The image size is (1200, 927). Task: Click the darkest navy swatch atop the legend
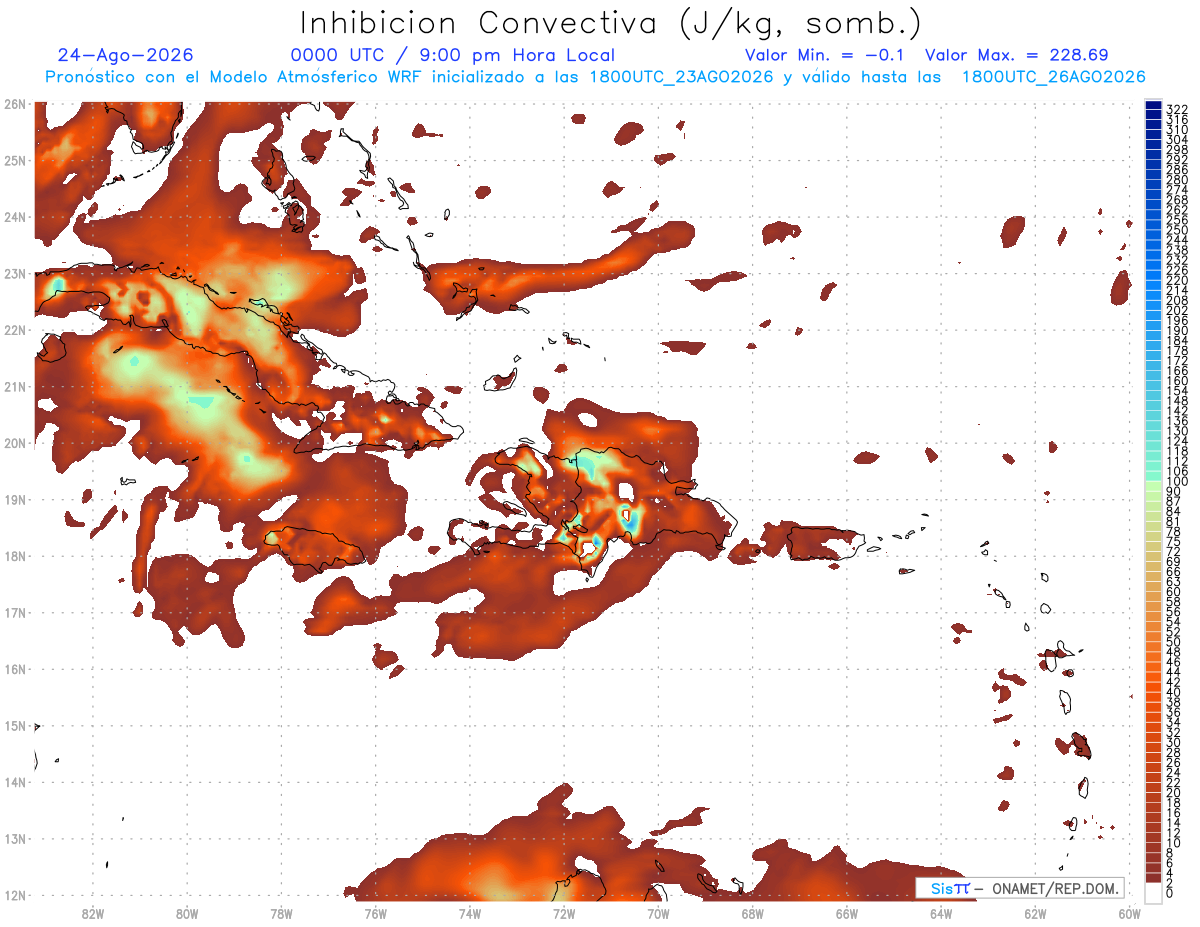click(1153, 105)
